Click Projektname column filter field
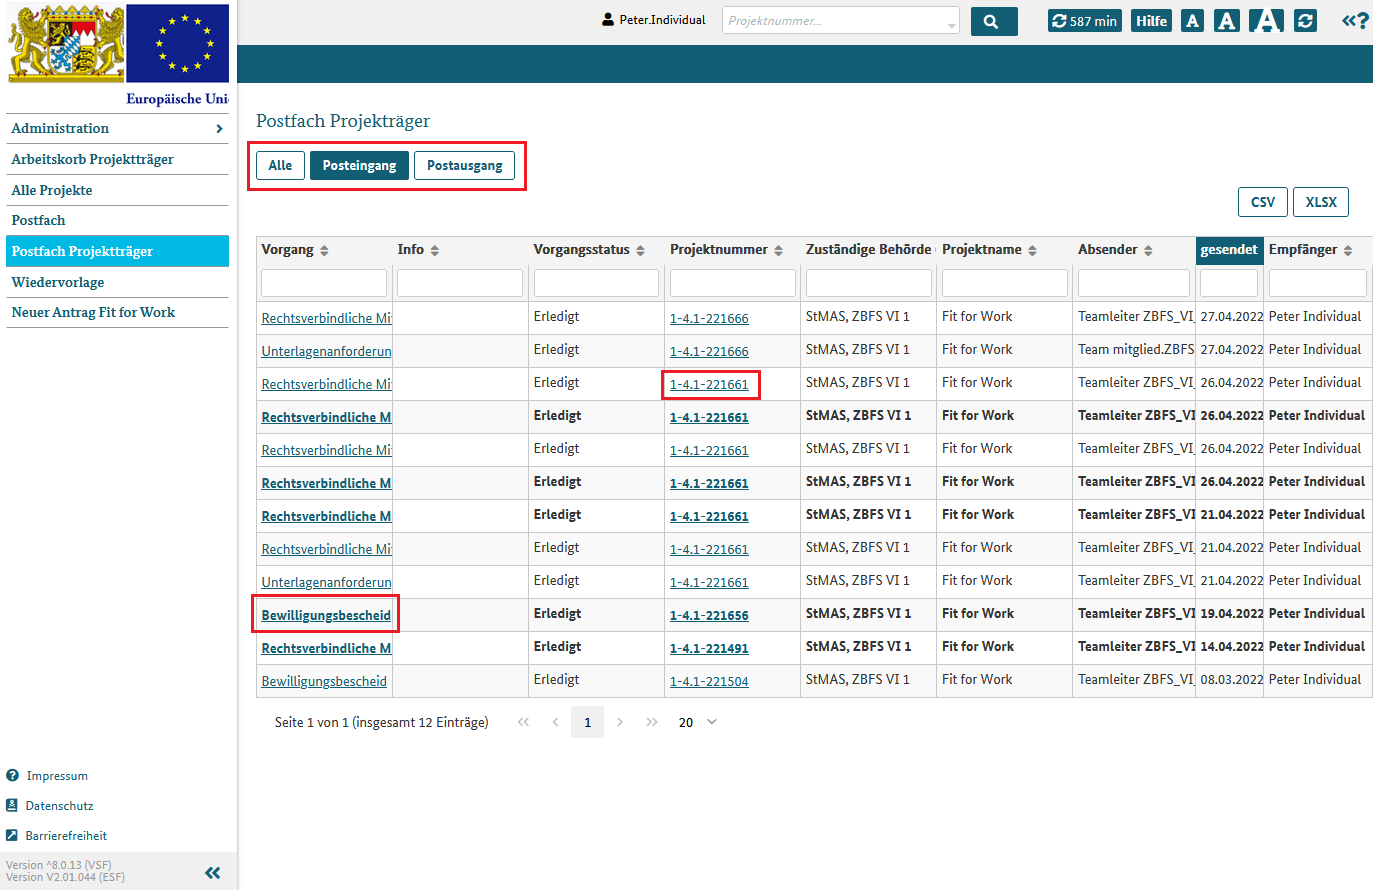1373x890 pixels. (x=1005, y=283)
